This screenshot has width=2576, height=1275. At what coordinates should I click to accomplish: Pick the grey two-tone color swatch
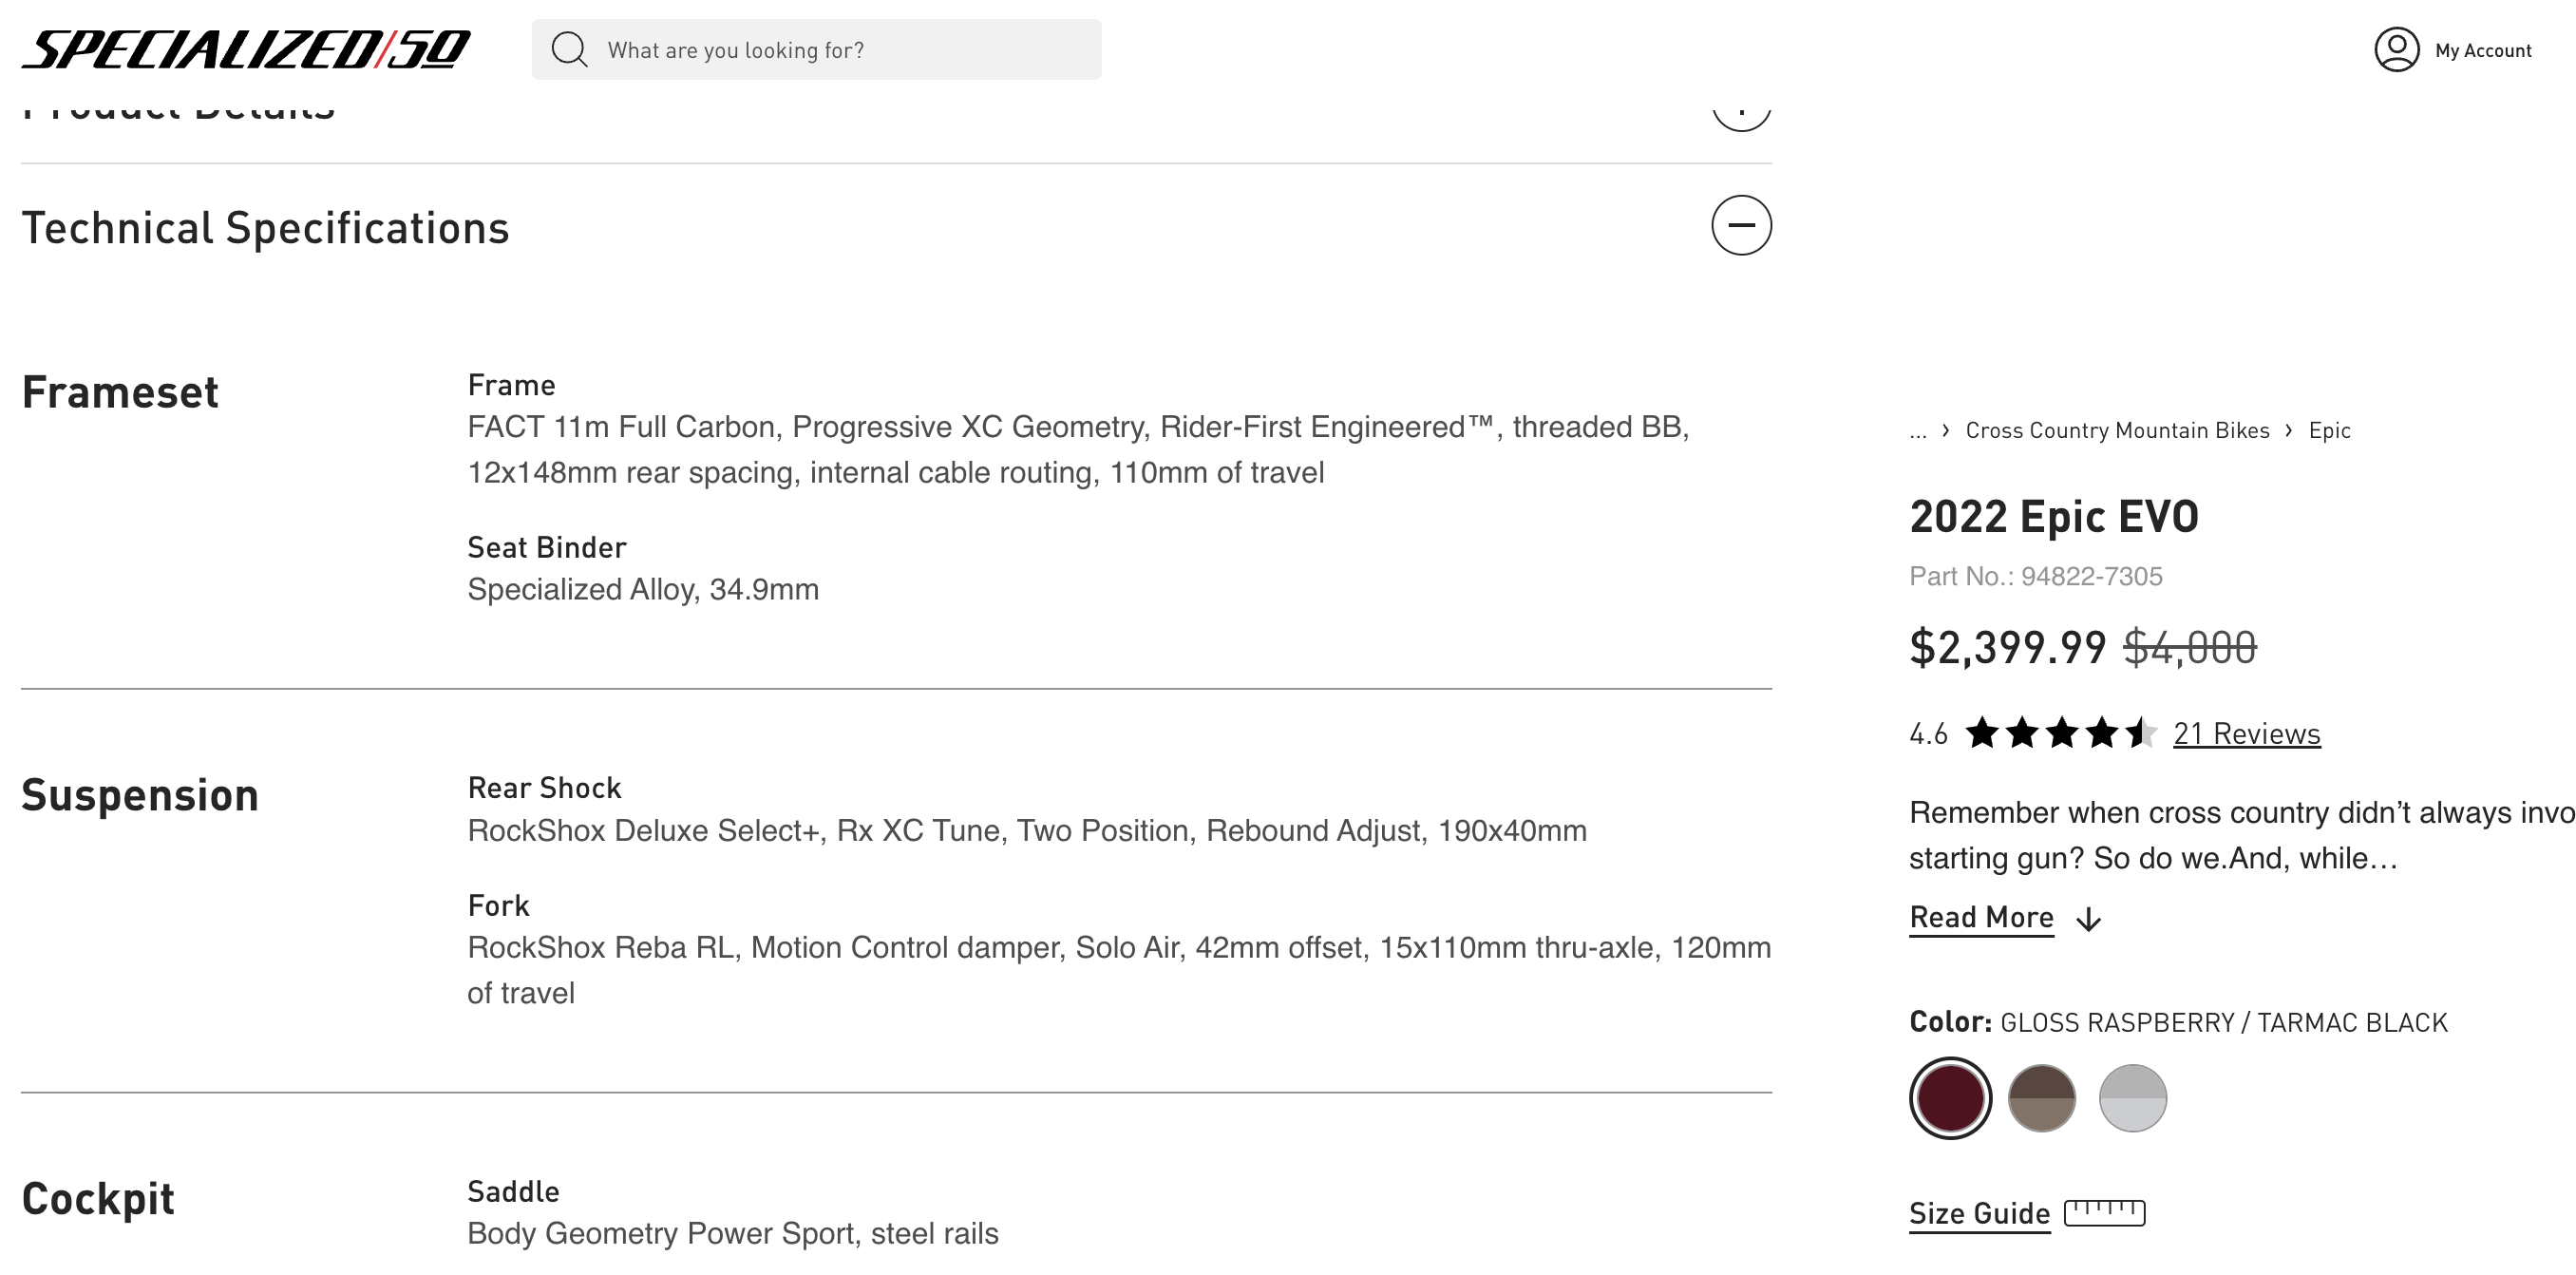point(2132,1098)
